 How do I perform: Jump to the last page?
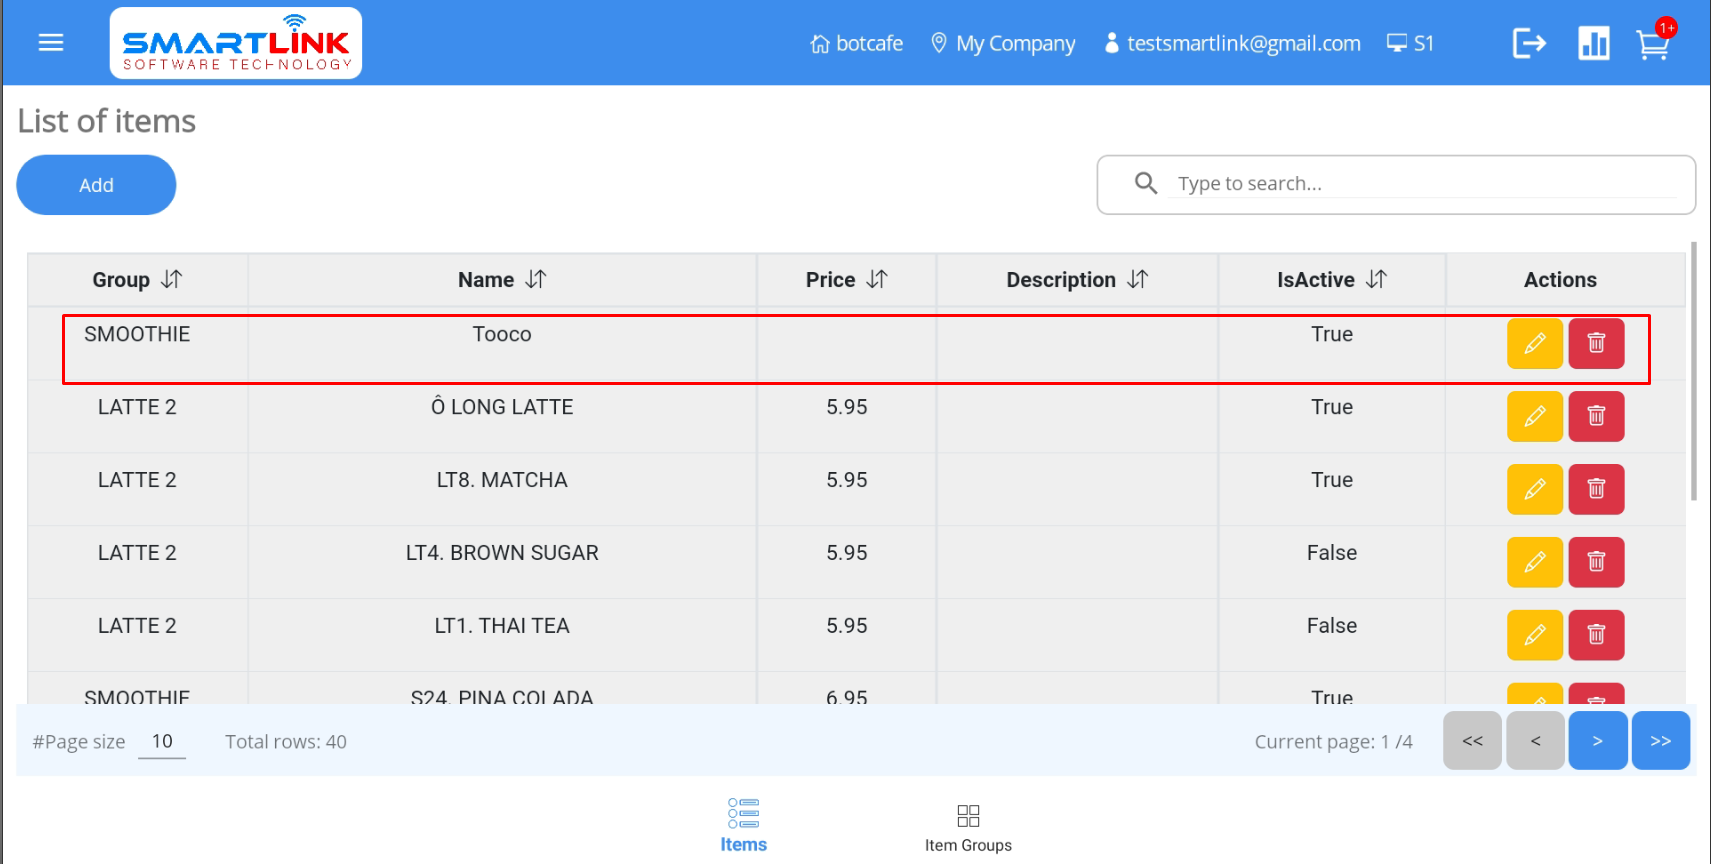(x=1660, y=741)
